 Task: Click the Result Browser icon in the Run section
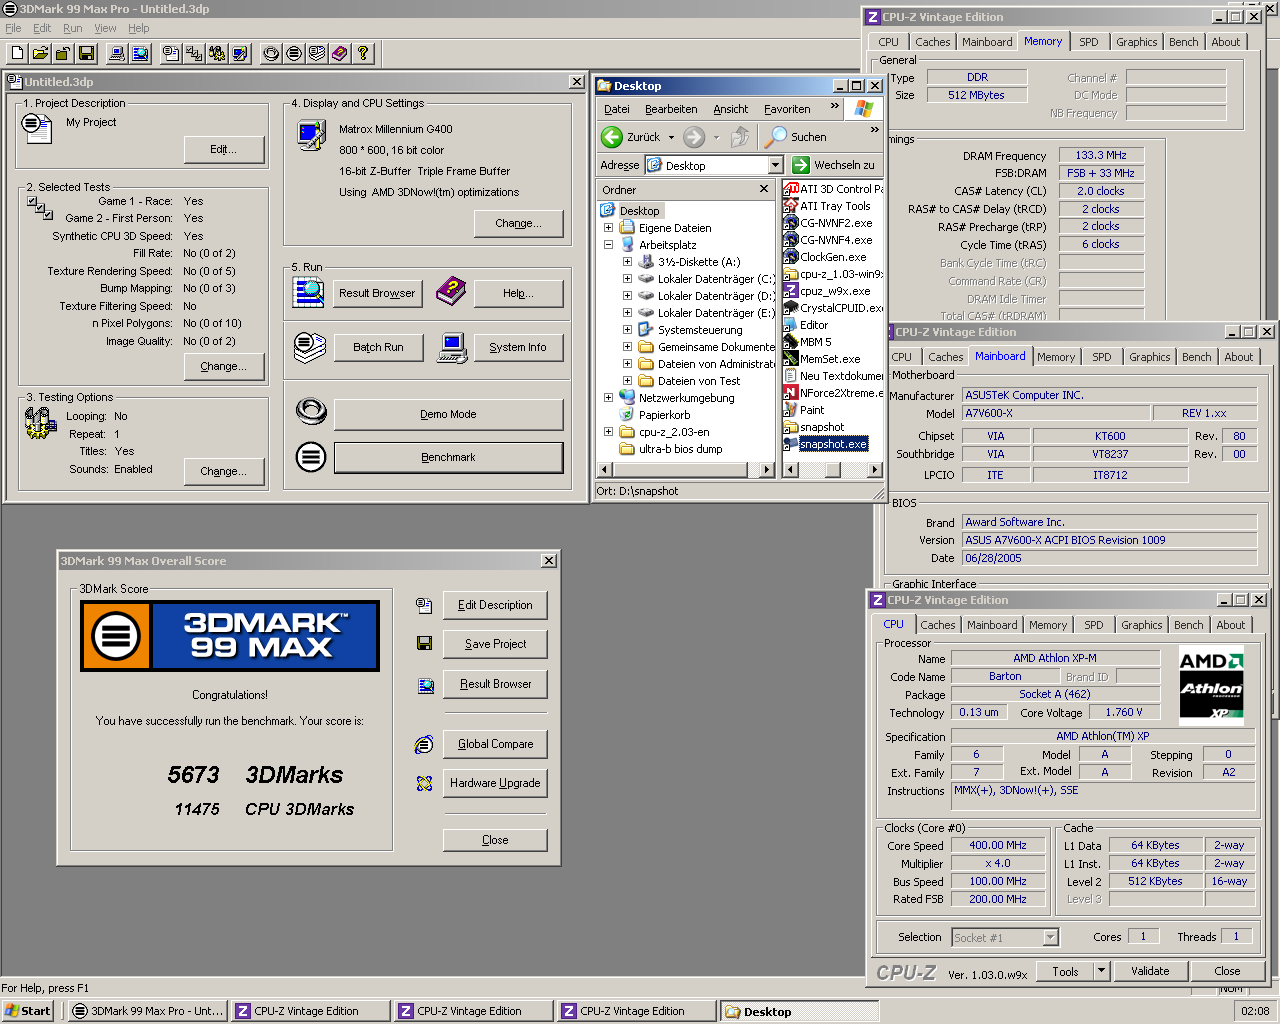[x=309, y=292]
